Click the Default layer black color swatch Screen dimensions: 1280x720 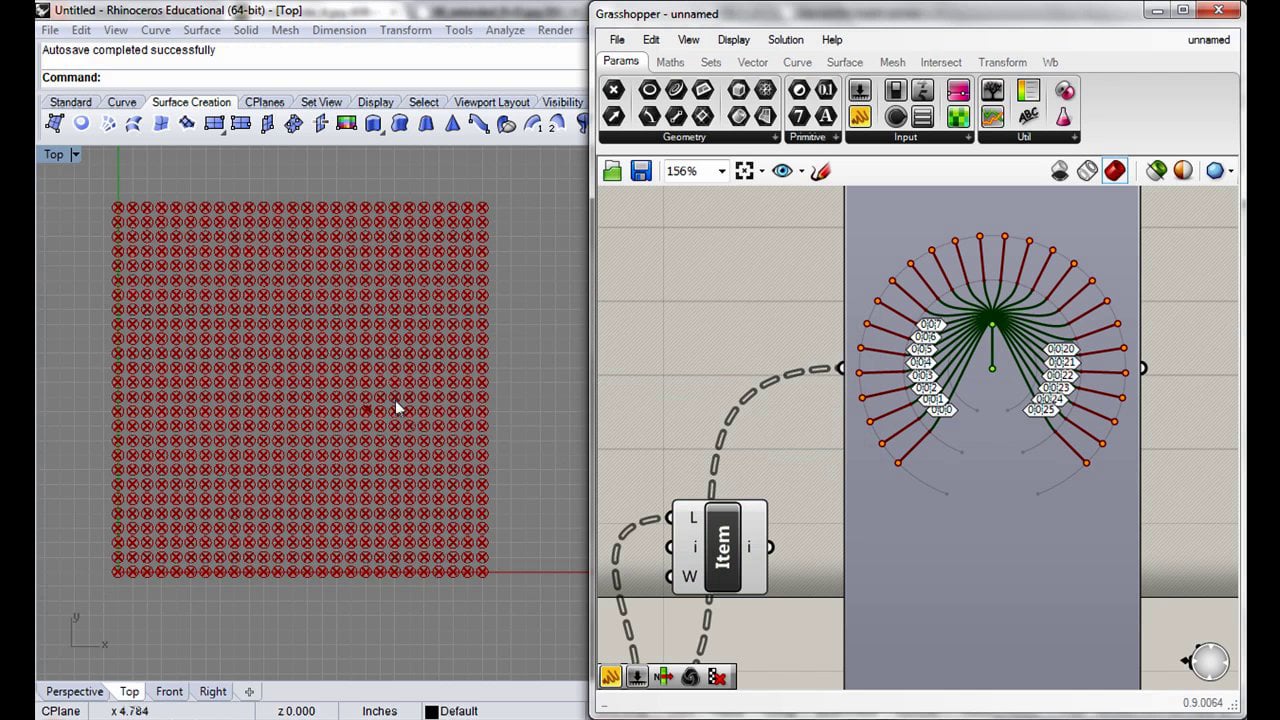click(432, 711)
